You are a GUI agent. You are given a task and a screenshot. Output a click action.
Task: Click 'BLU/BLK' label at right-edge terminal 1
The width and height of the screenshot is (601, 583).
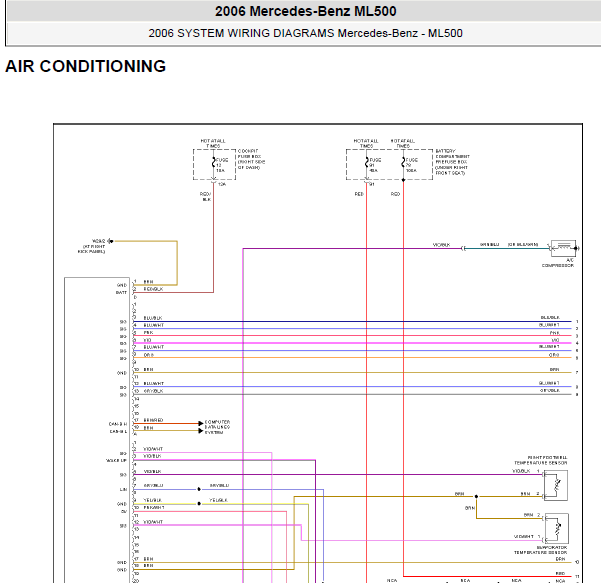click(550, 317)
